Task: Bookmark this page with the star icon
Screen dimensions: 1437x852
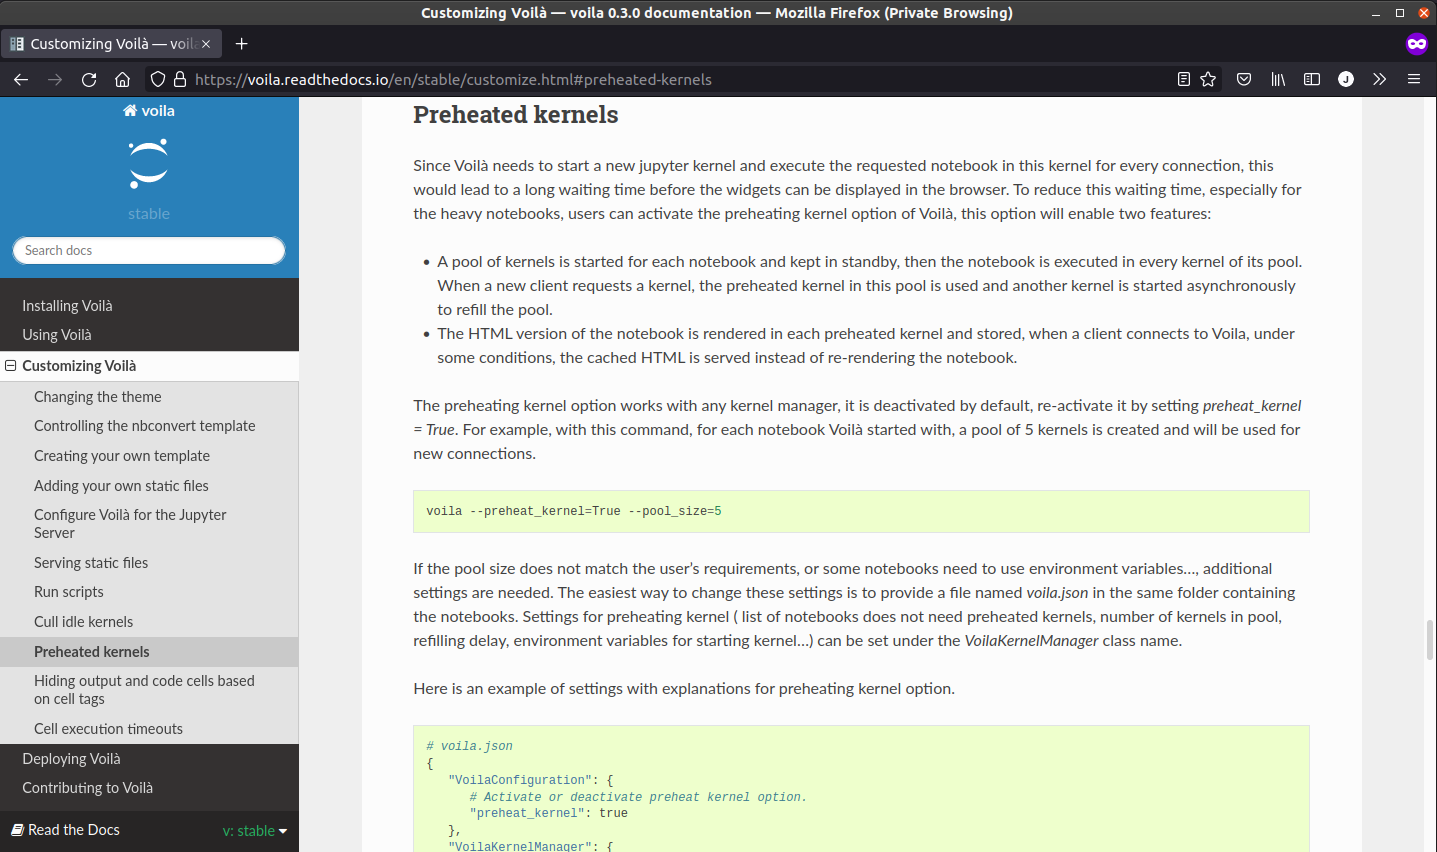Action: (1209, 79)
